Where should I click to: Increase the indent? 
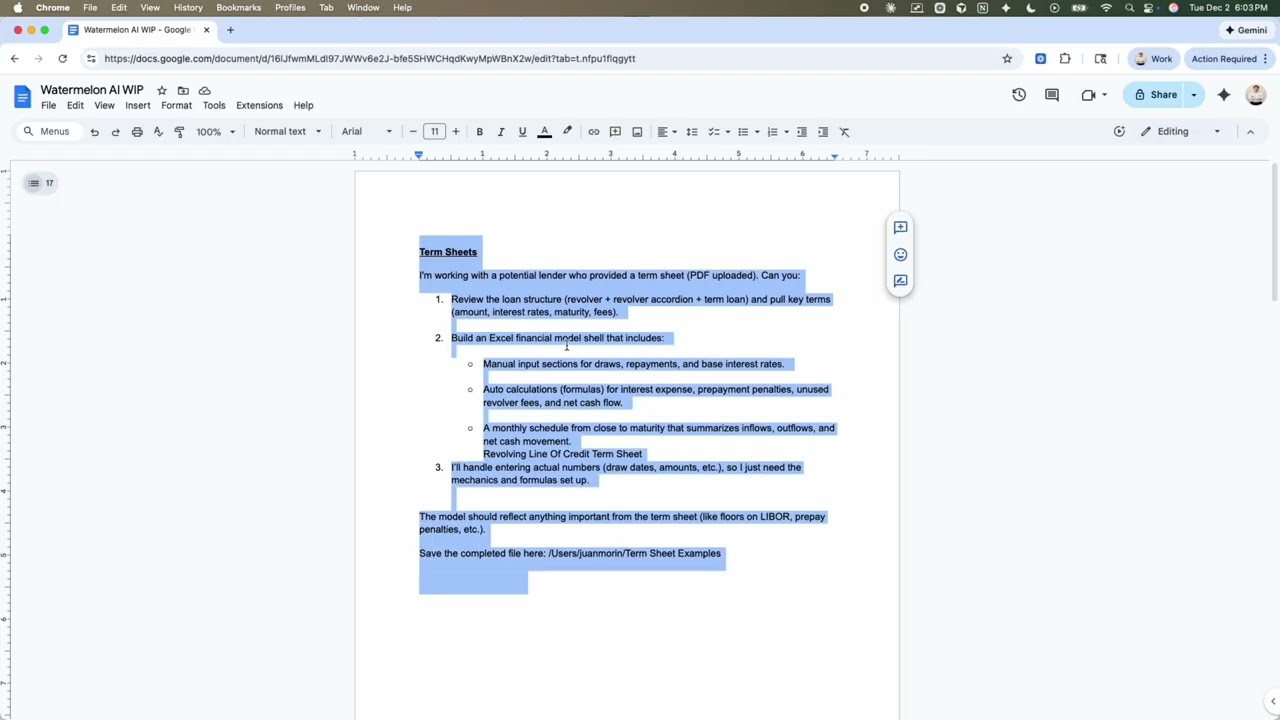pos(823,132)
